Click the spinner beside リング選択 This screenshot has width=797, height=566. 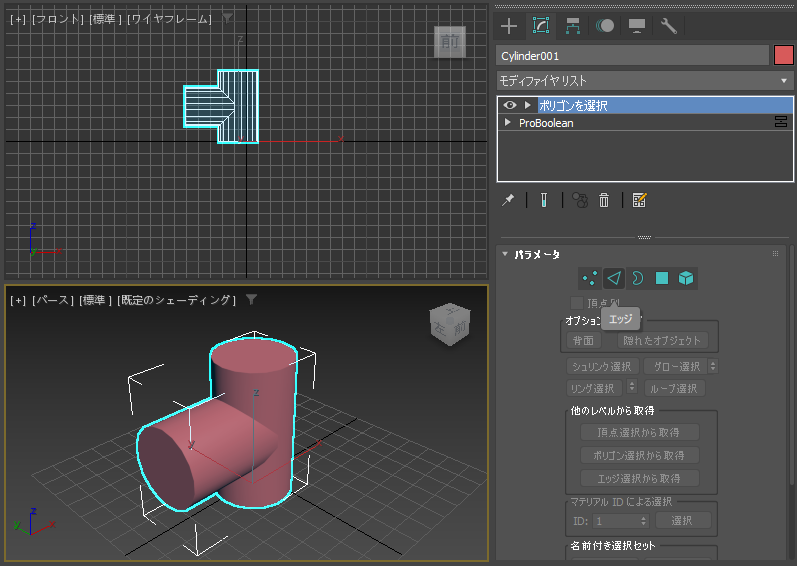[632, 387]
